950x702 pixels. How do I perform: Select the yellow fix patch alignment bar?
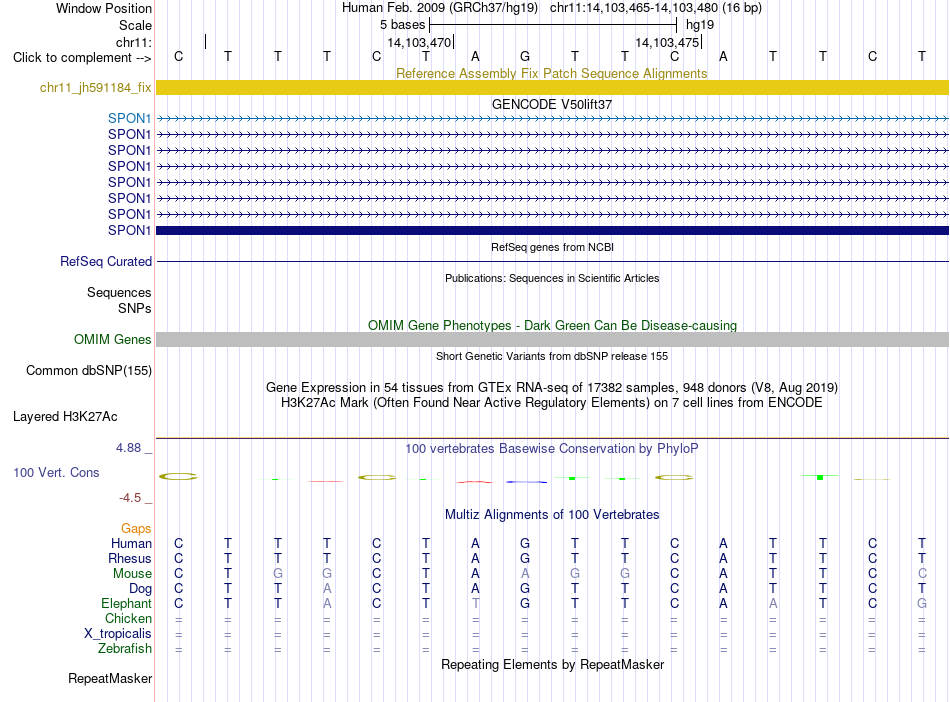point(552,87)
